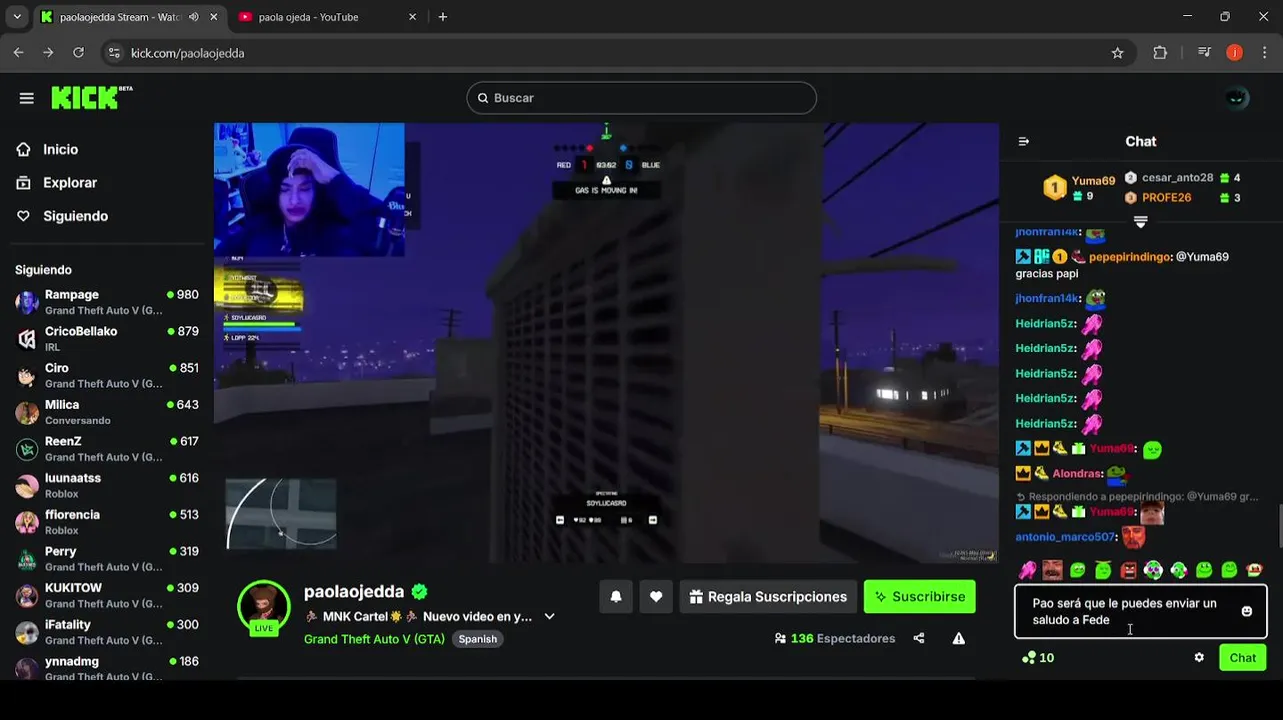This screenshot has height=720, width=1283.
Task: Click pepepirindingo username in chat
Action: pos(1130,257)
